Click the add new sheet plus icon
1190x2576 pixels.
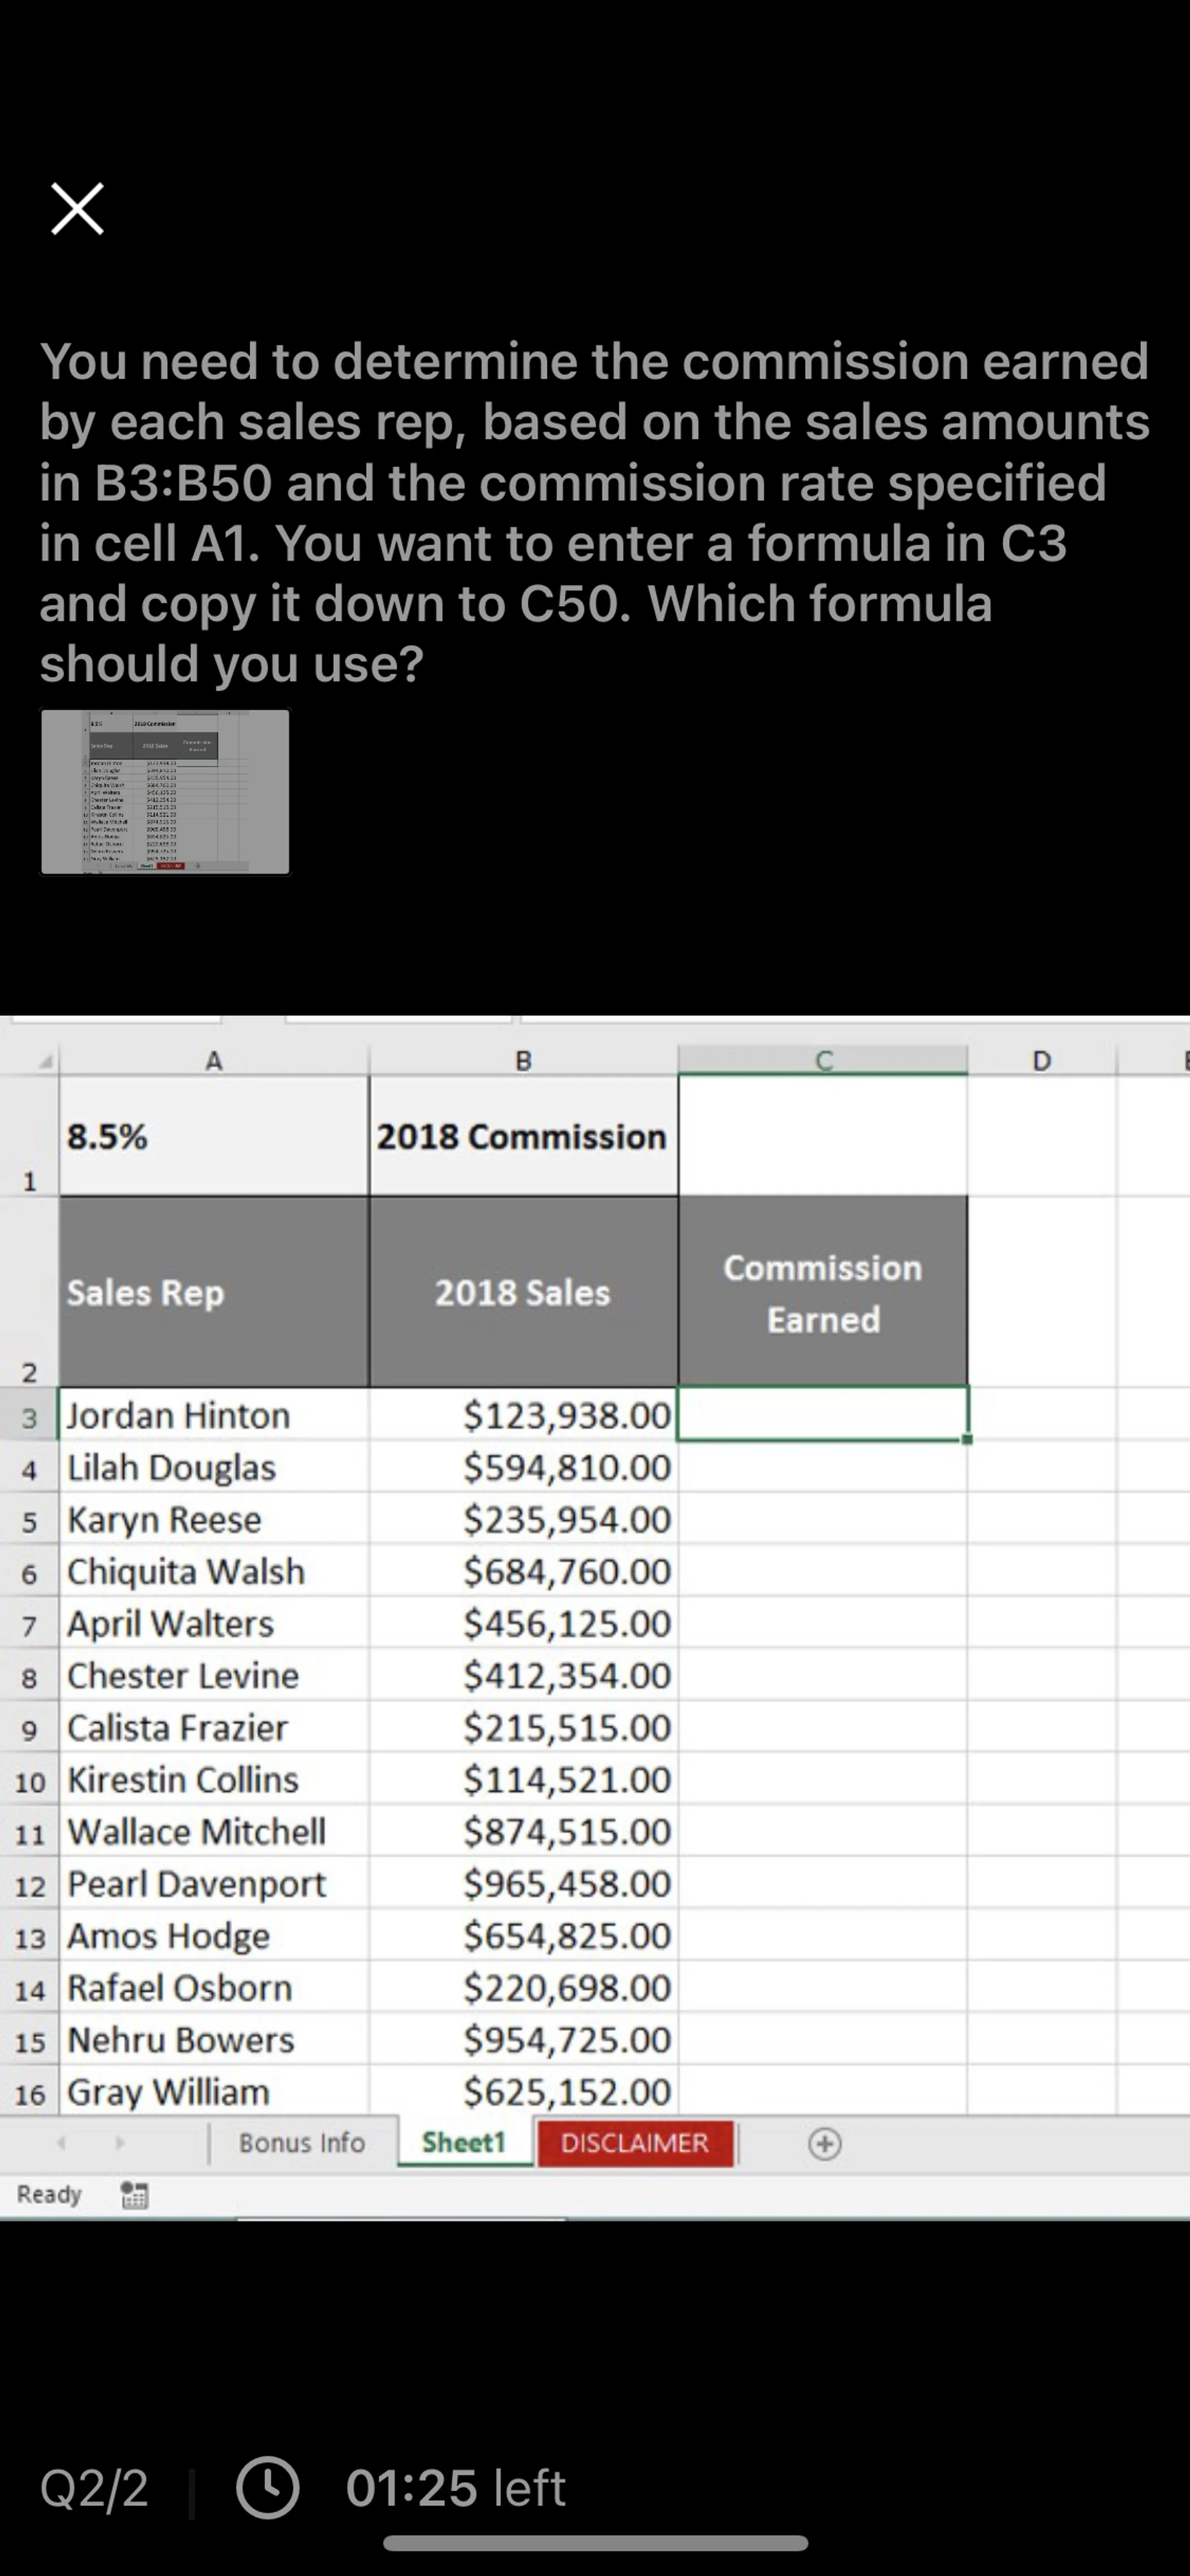(x=825, y=2143)
